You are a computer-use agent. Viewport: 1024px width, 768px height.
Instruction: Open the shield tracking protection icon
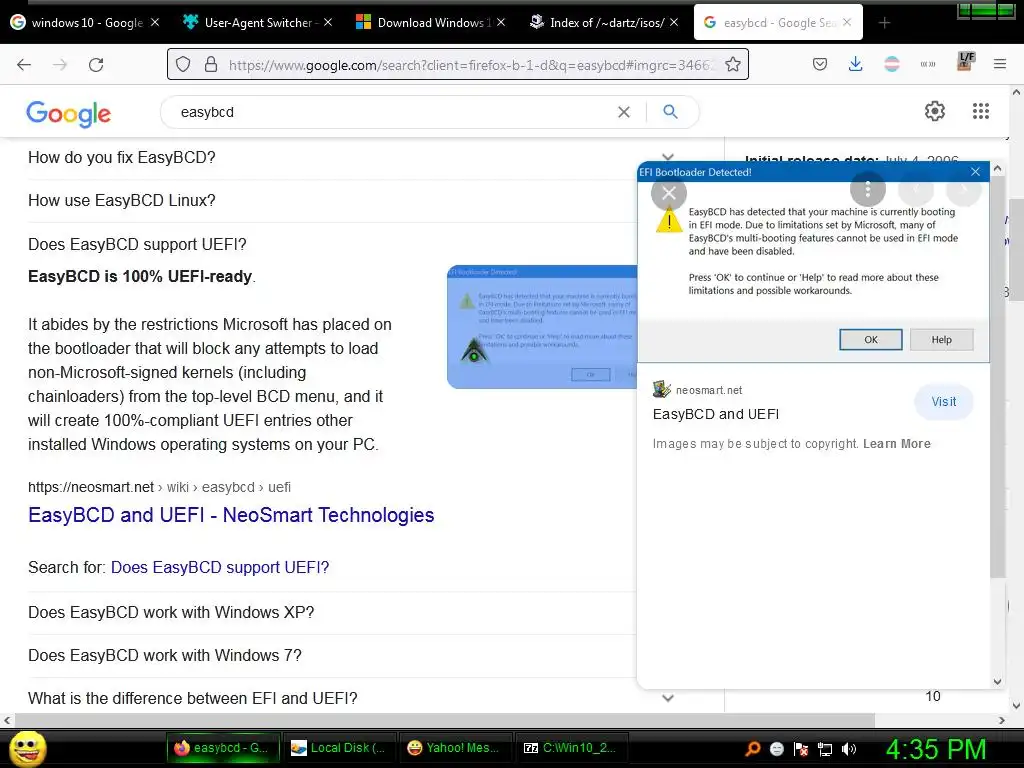pyautogui.click(x=184, y=64)
